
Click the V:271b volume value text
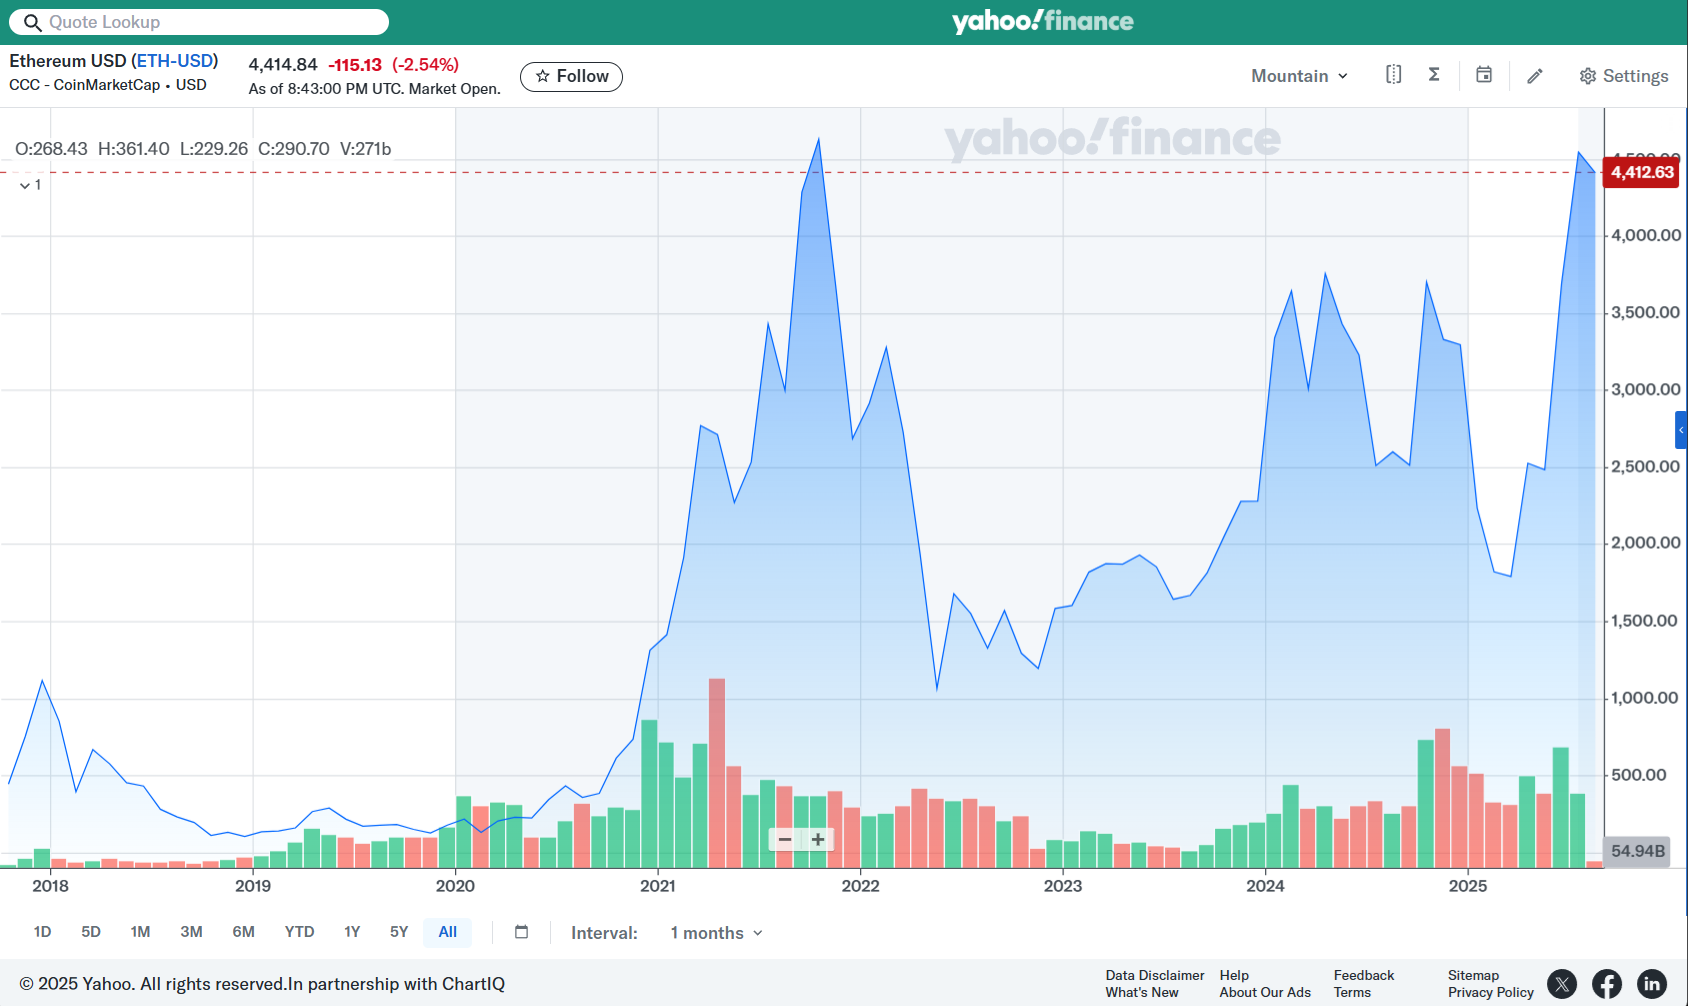point(365,149)
